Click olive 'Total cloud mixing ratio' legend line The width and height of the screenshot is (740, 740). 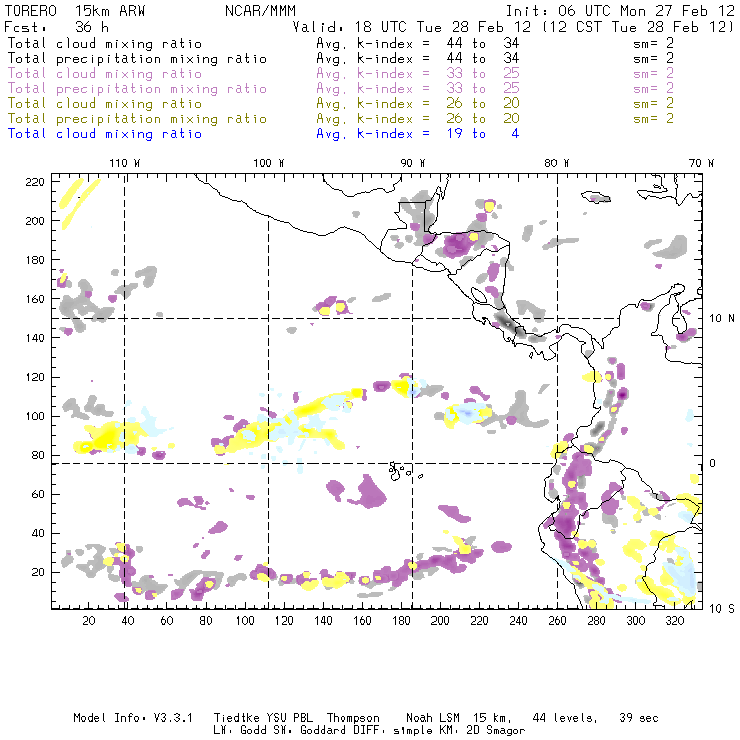[x=105, y=103]
